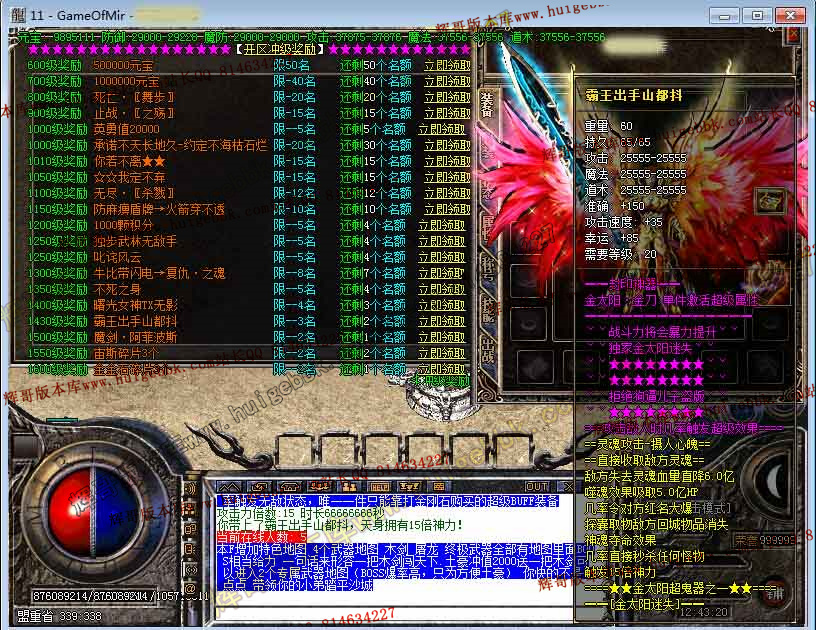Screen dimensions: 816x630
Task: Claim the 你若不离★★ 1010级 reward
Action: (x=447, y=162)
